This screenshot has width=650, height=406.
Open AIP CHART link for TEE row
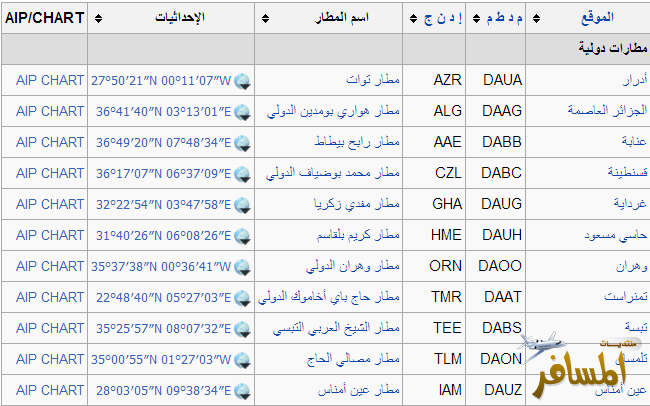coord(50,328)
